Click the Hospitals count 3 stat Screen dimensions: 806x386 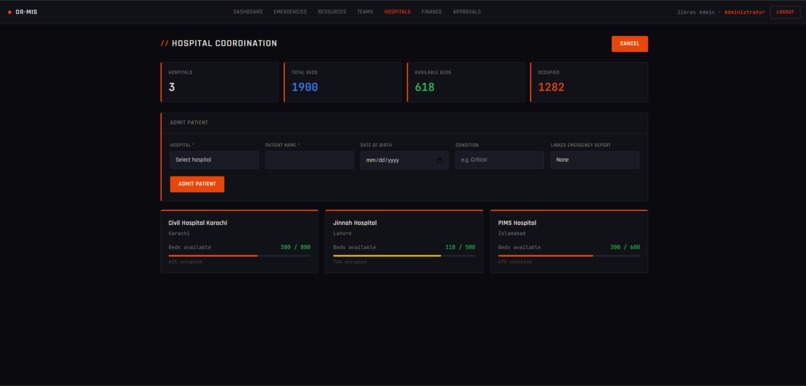pos(172,87)
